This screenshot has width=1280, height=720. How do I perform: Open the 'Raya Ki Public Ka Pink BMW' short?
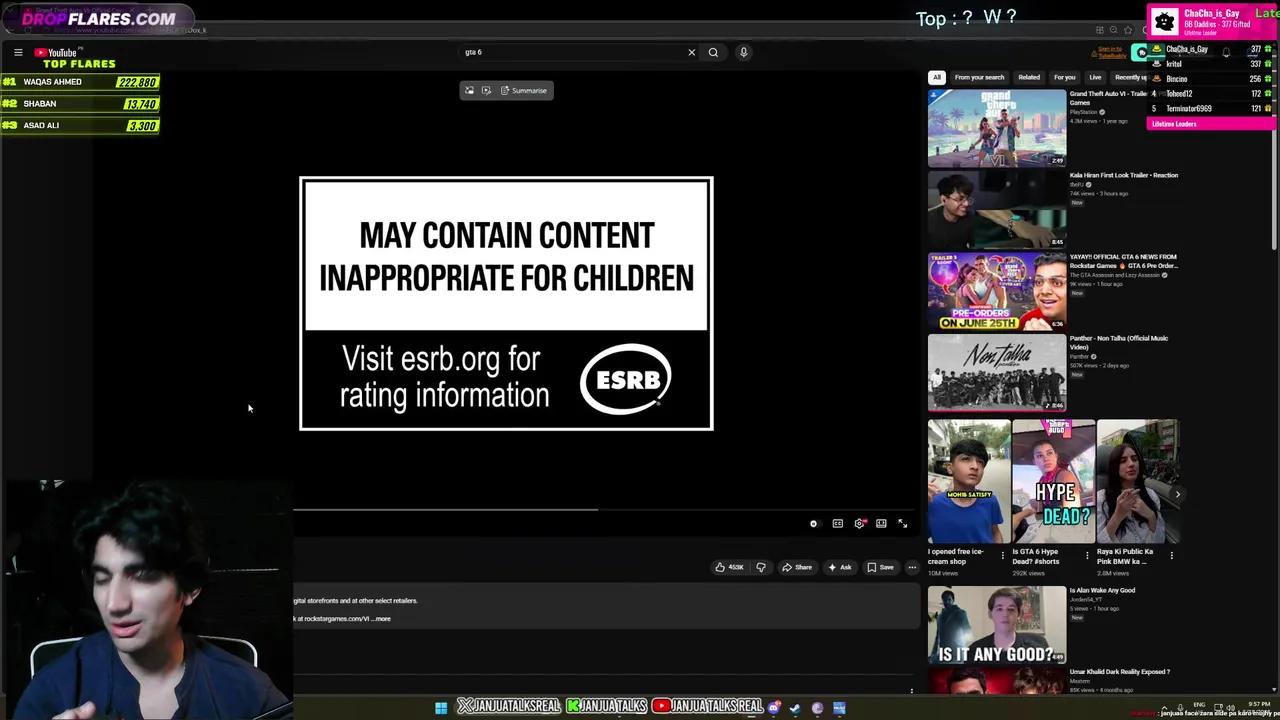tap(1137, 481)
